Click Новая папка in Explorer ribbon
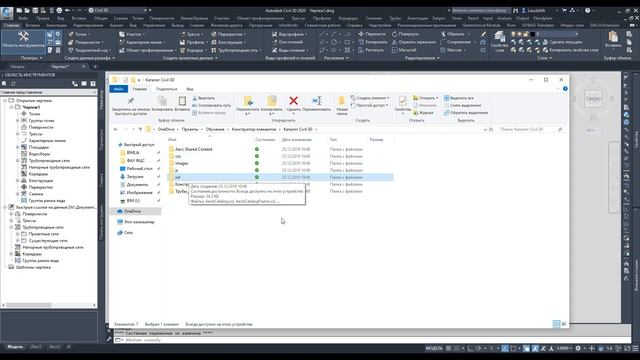This screenshot has height=360, width=640. [342, 105]
